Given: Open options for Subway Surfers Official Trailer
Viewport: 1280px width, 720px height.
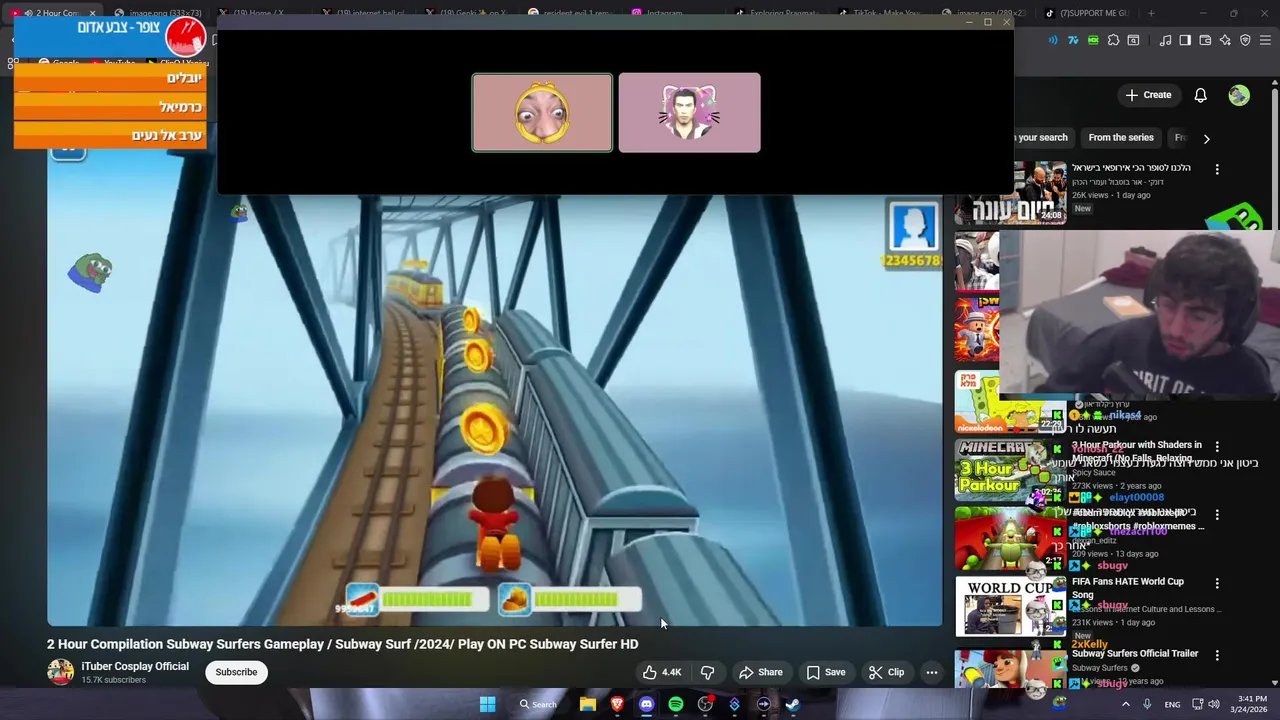Looking at the screenshot, I should [x=1217, y=655].
